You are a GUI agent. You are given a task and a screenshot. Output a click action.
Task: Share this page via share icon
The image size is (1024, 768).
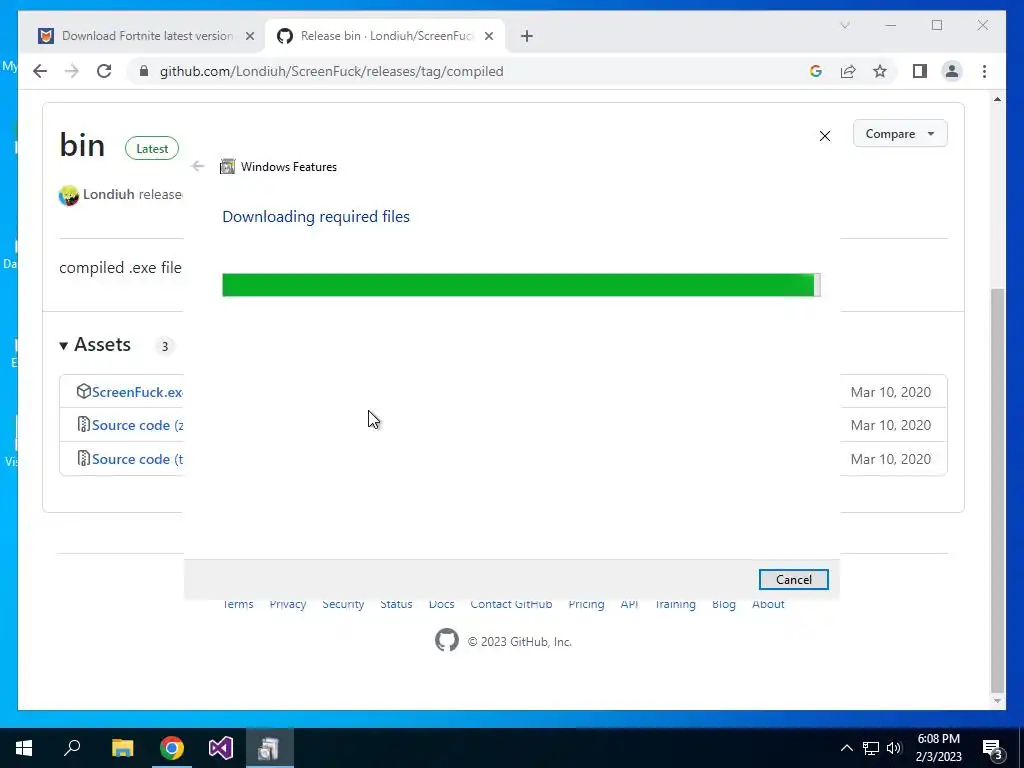[x=848, y=71]
